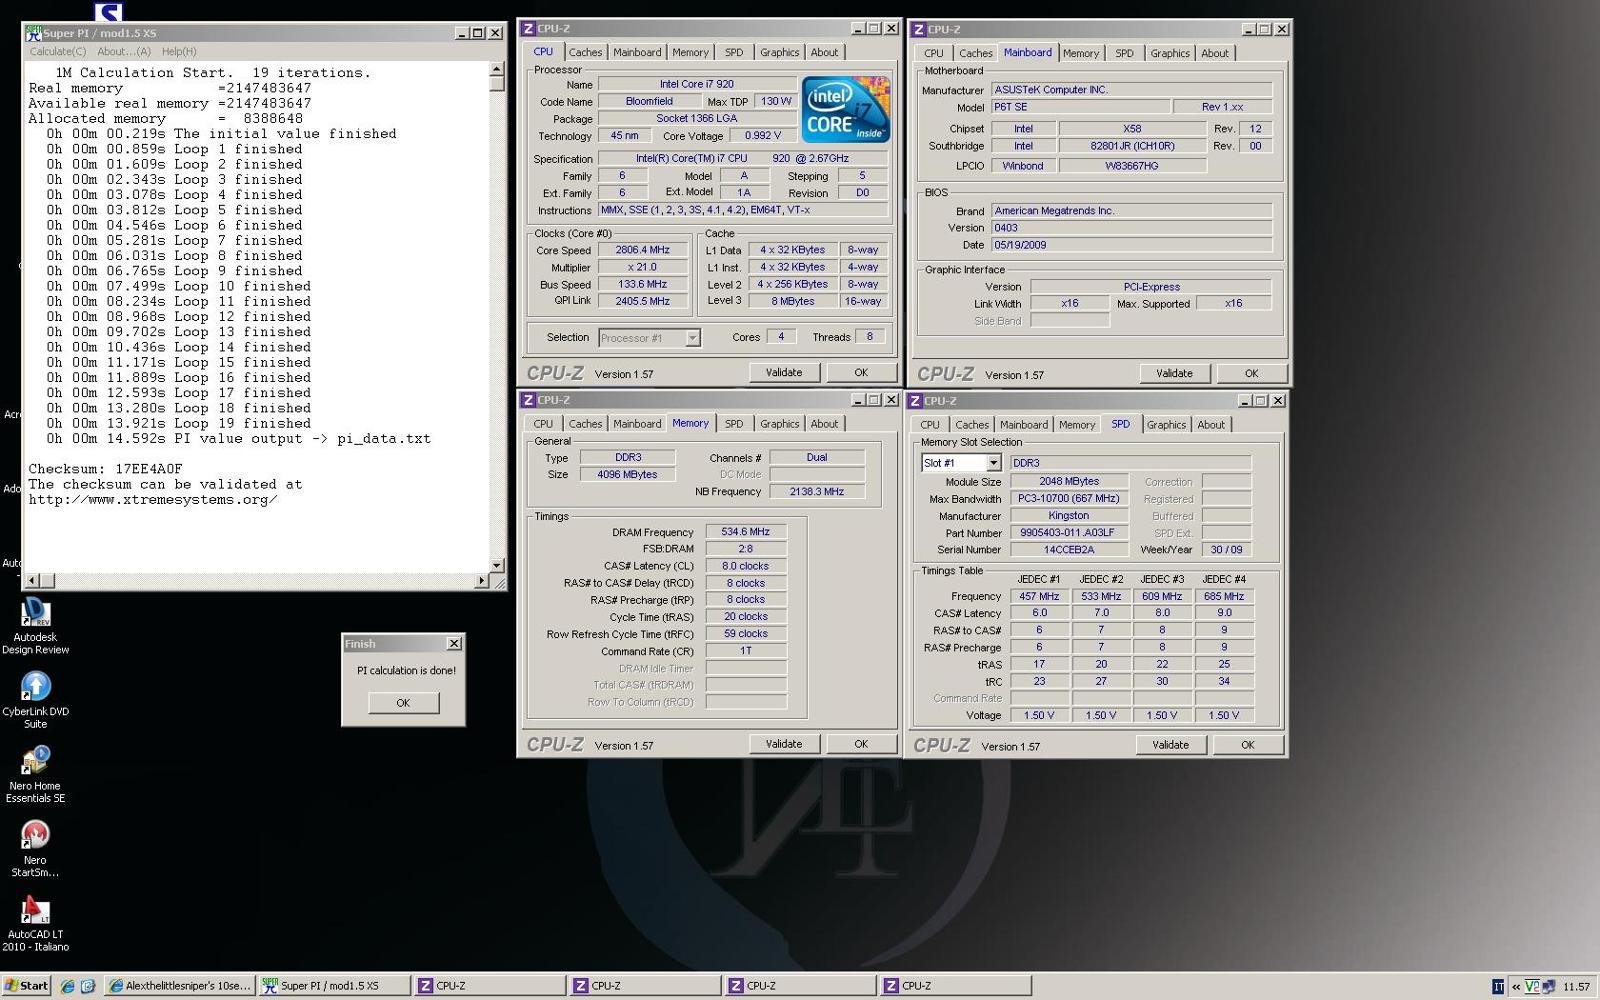
Task: Click the Checksum: 17EE4A0F line
Action: click(105, 469)
